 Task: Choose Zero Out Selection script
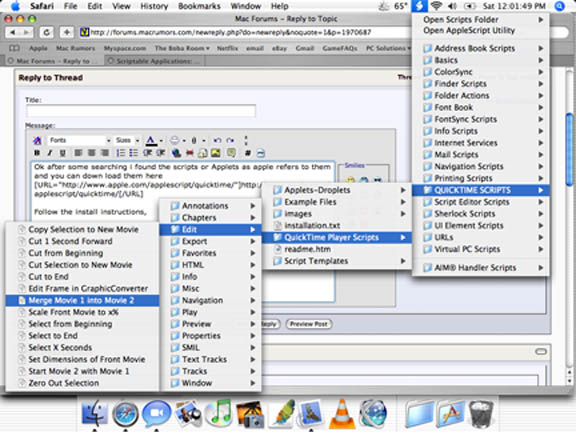click(x=82, y=383)
